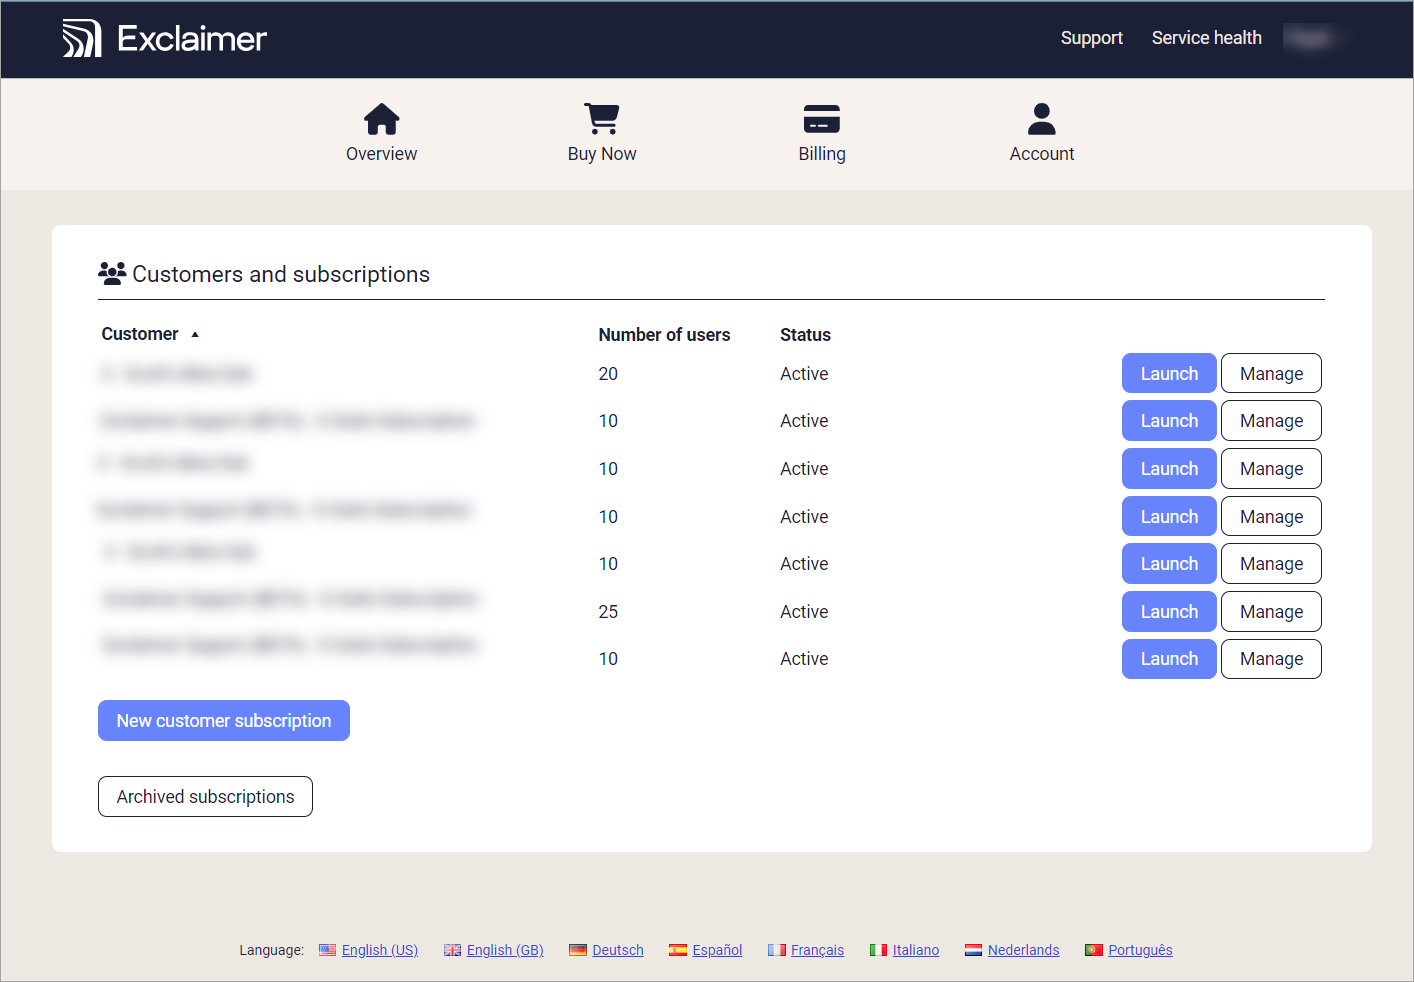Go to Service health page

tap(1206, 38)
